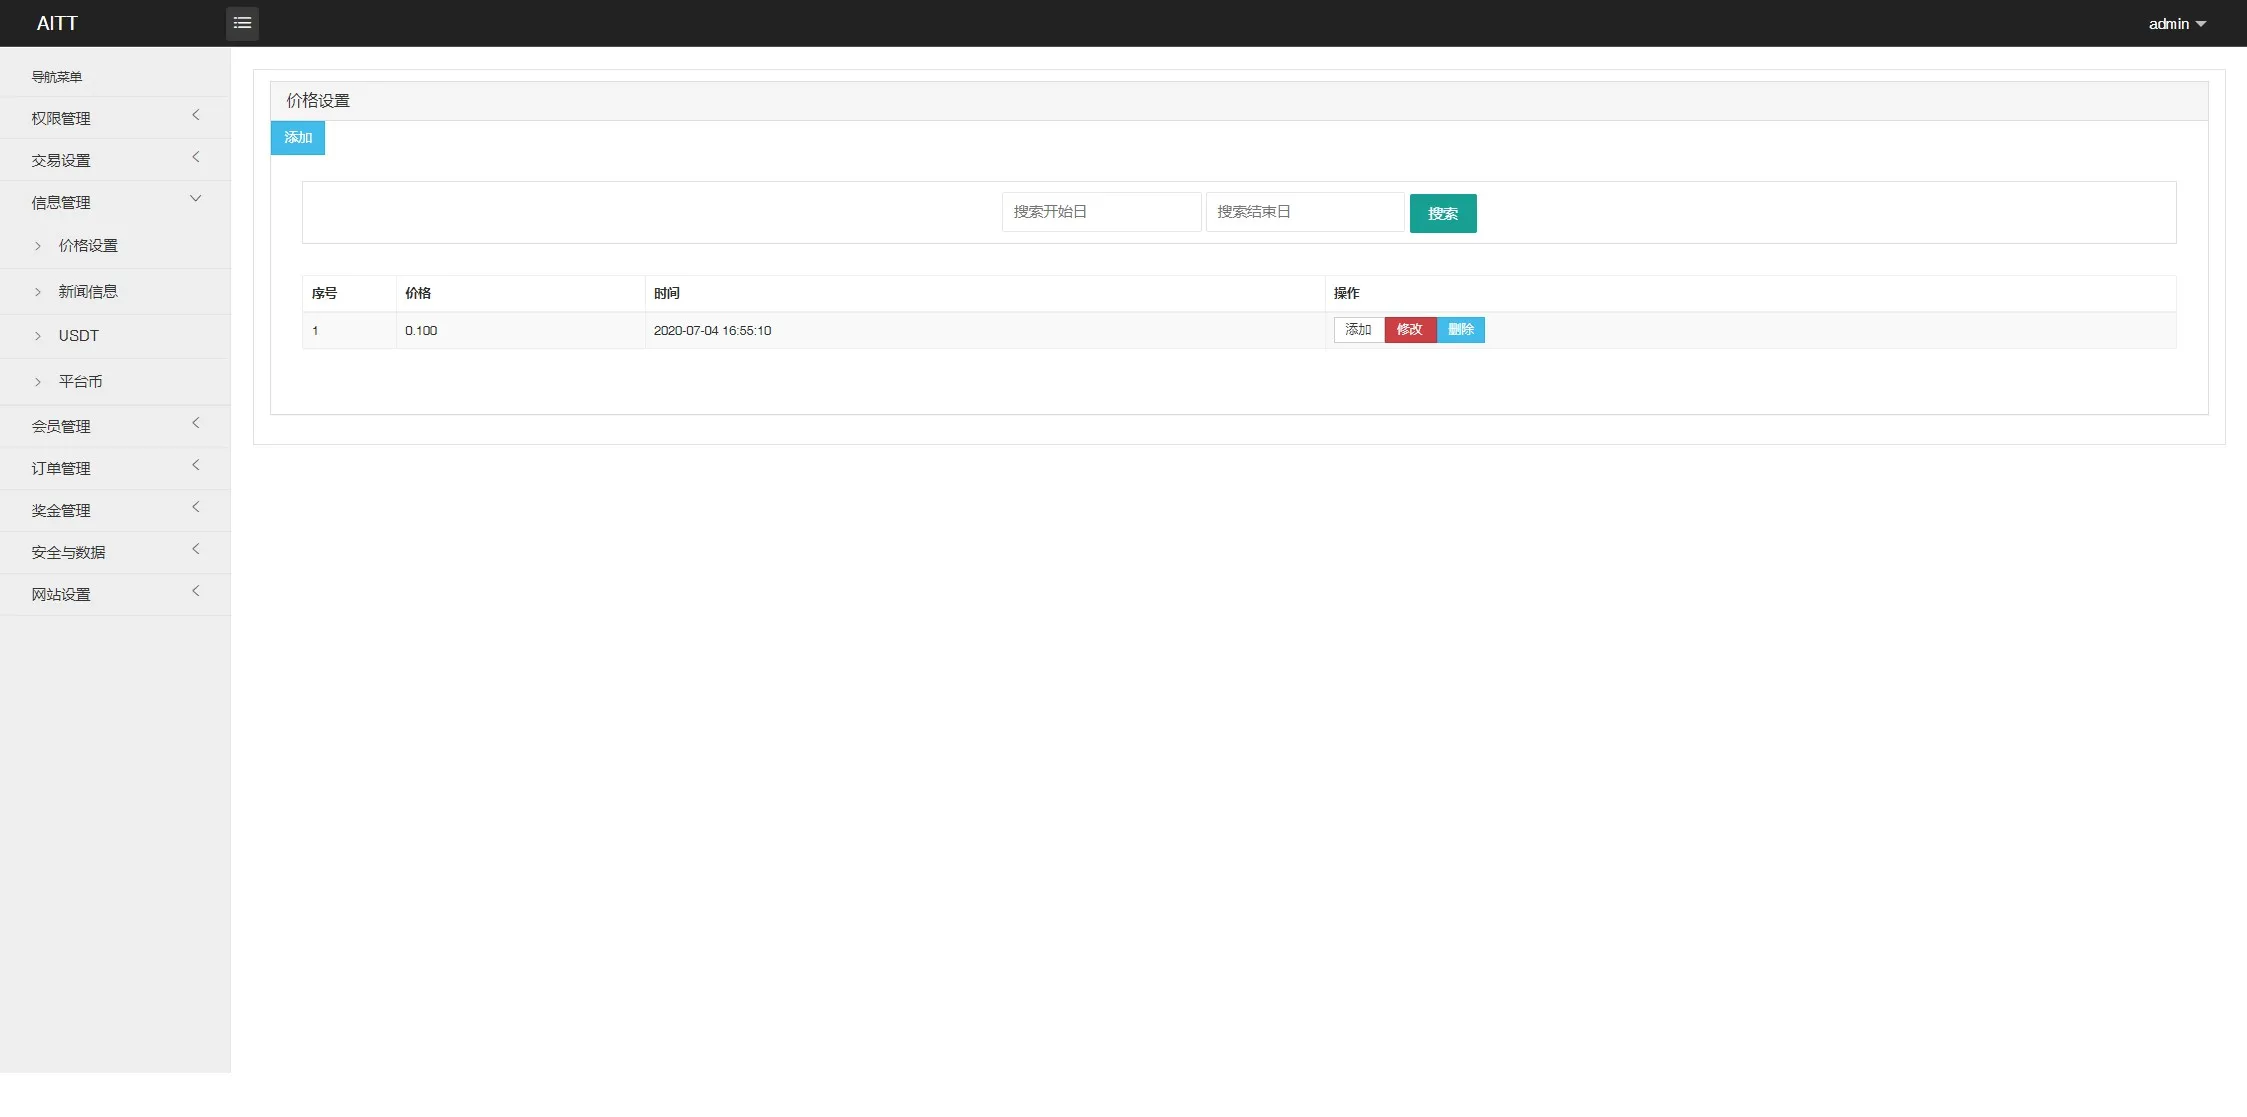Select the 平台币 submenu item

tap(80, 382)
